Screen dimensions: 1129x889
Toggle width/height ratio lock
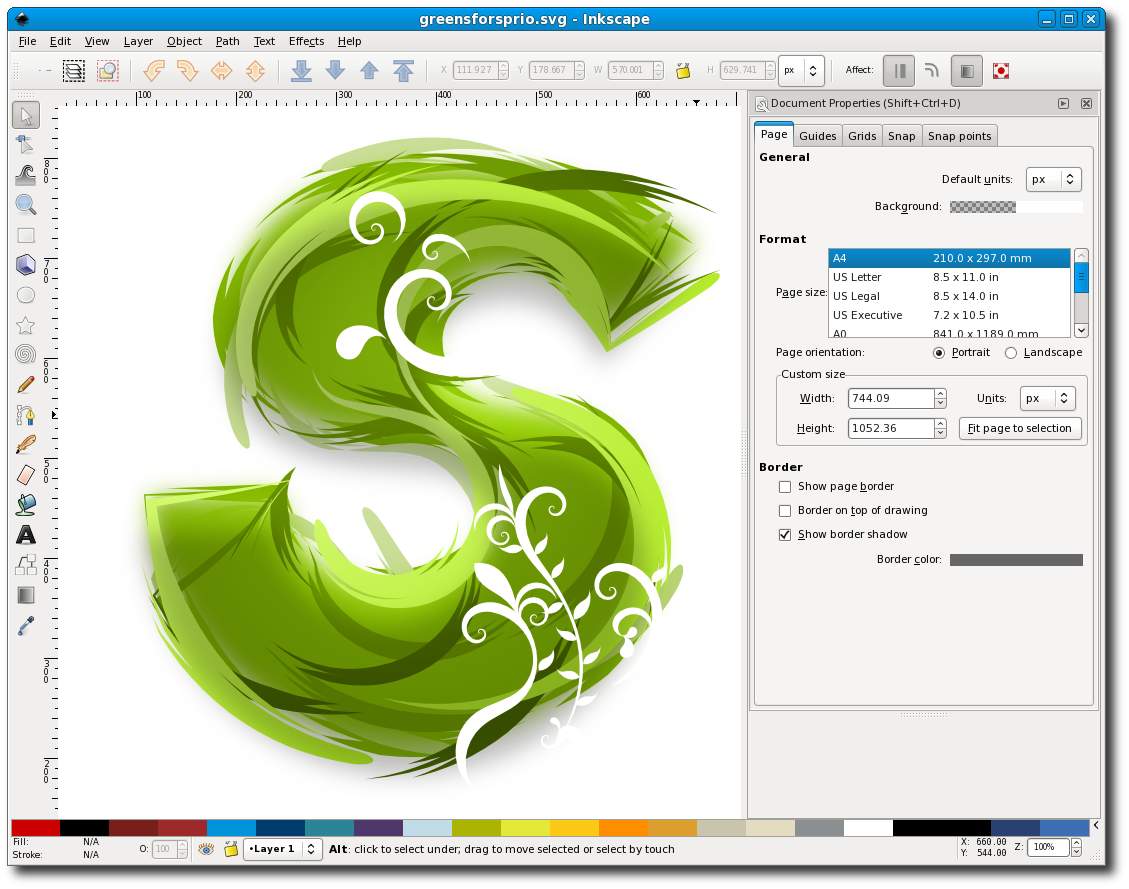pyautogui.click(x=683, y=70)
